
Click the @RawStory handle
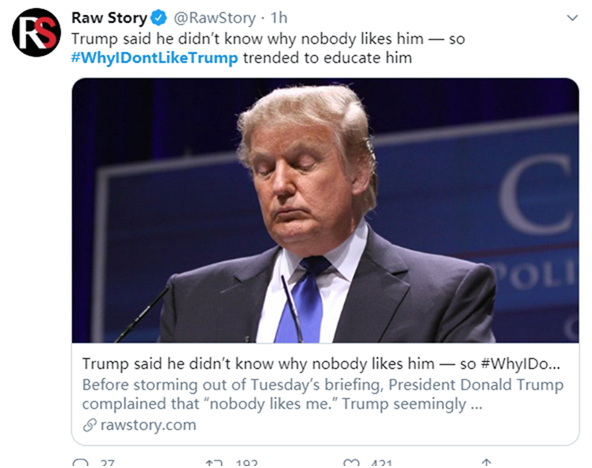214,18
